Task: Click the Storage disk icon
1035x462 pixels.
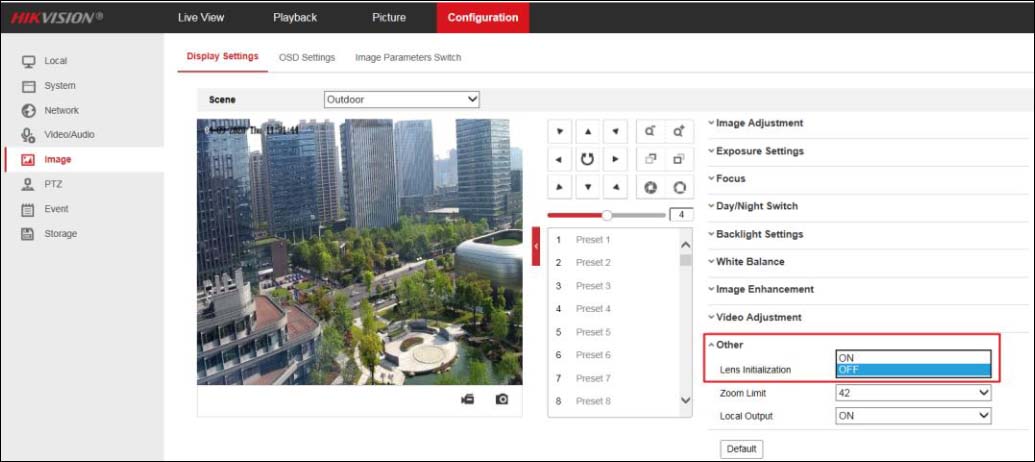Action: 28,234
